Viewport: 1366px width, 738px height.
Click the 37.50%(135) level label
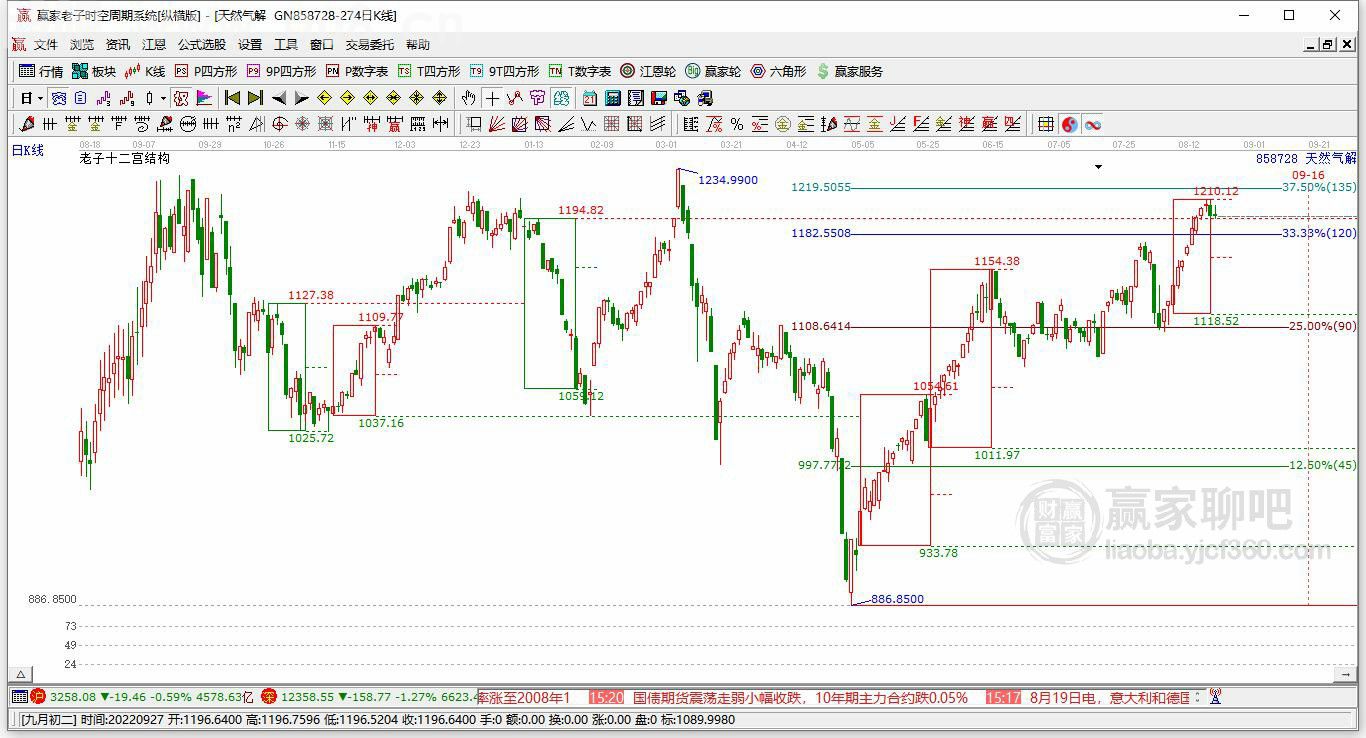click(x=1319, y=187)
